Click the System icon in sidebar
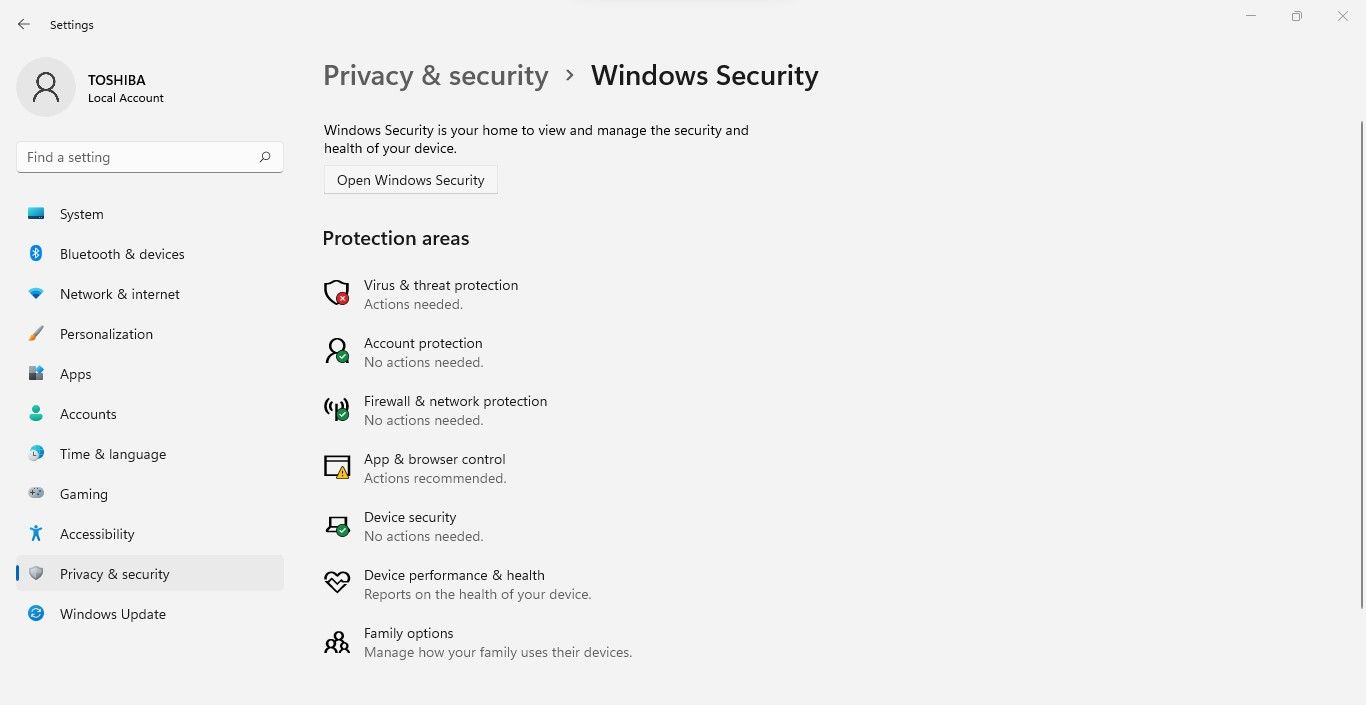This screenshot has width=1366, height=705. click(x=36, y=214)
